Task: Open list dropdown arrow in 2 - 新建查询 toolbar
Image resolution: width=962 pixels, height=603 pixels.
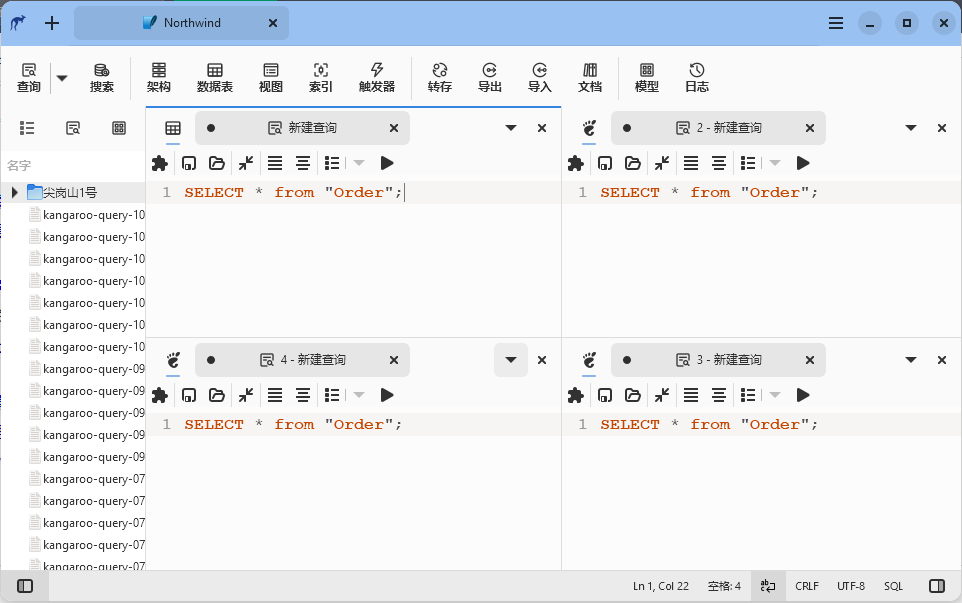Action: [775, 163]
